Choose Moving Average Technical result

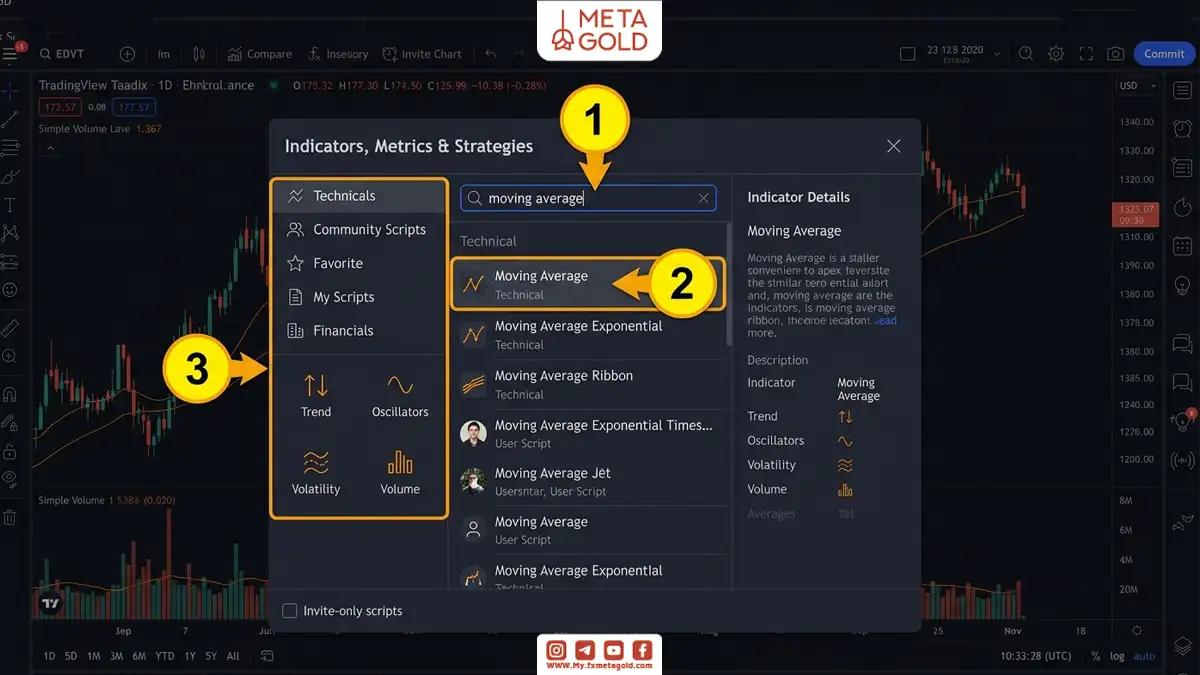tap(587, 284)
